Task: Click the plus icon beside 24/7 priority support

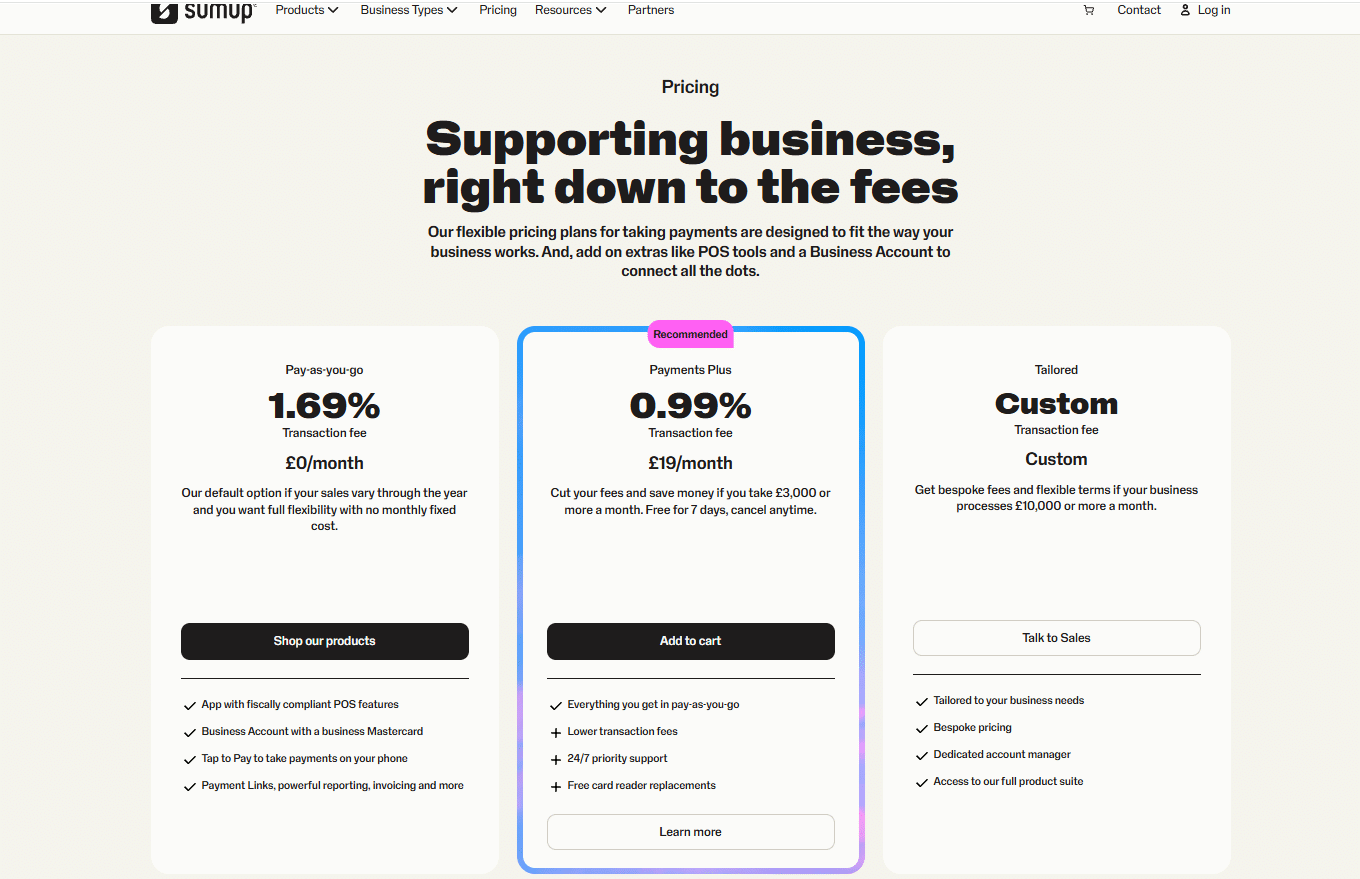Action: point(556,759)
